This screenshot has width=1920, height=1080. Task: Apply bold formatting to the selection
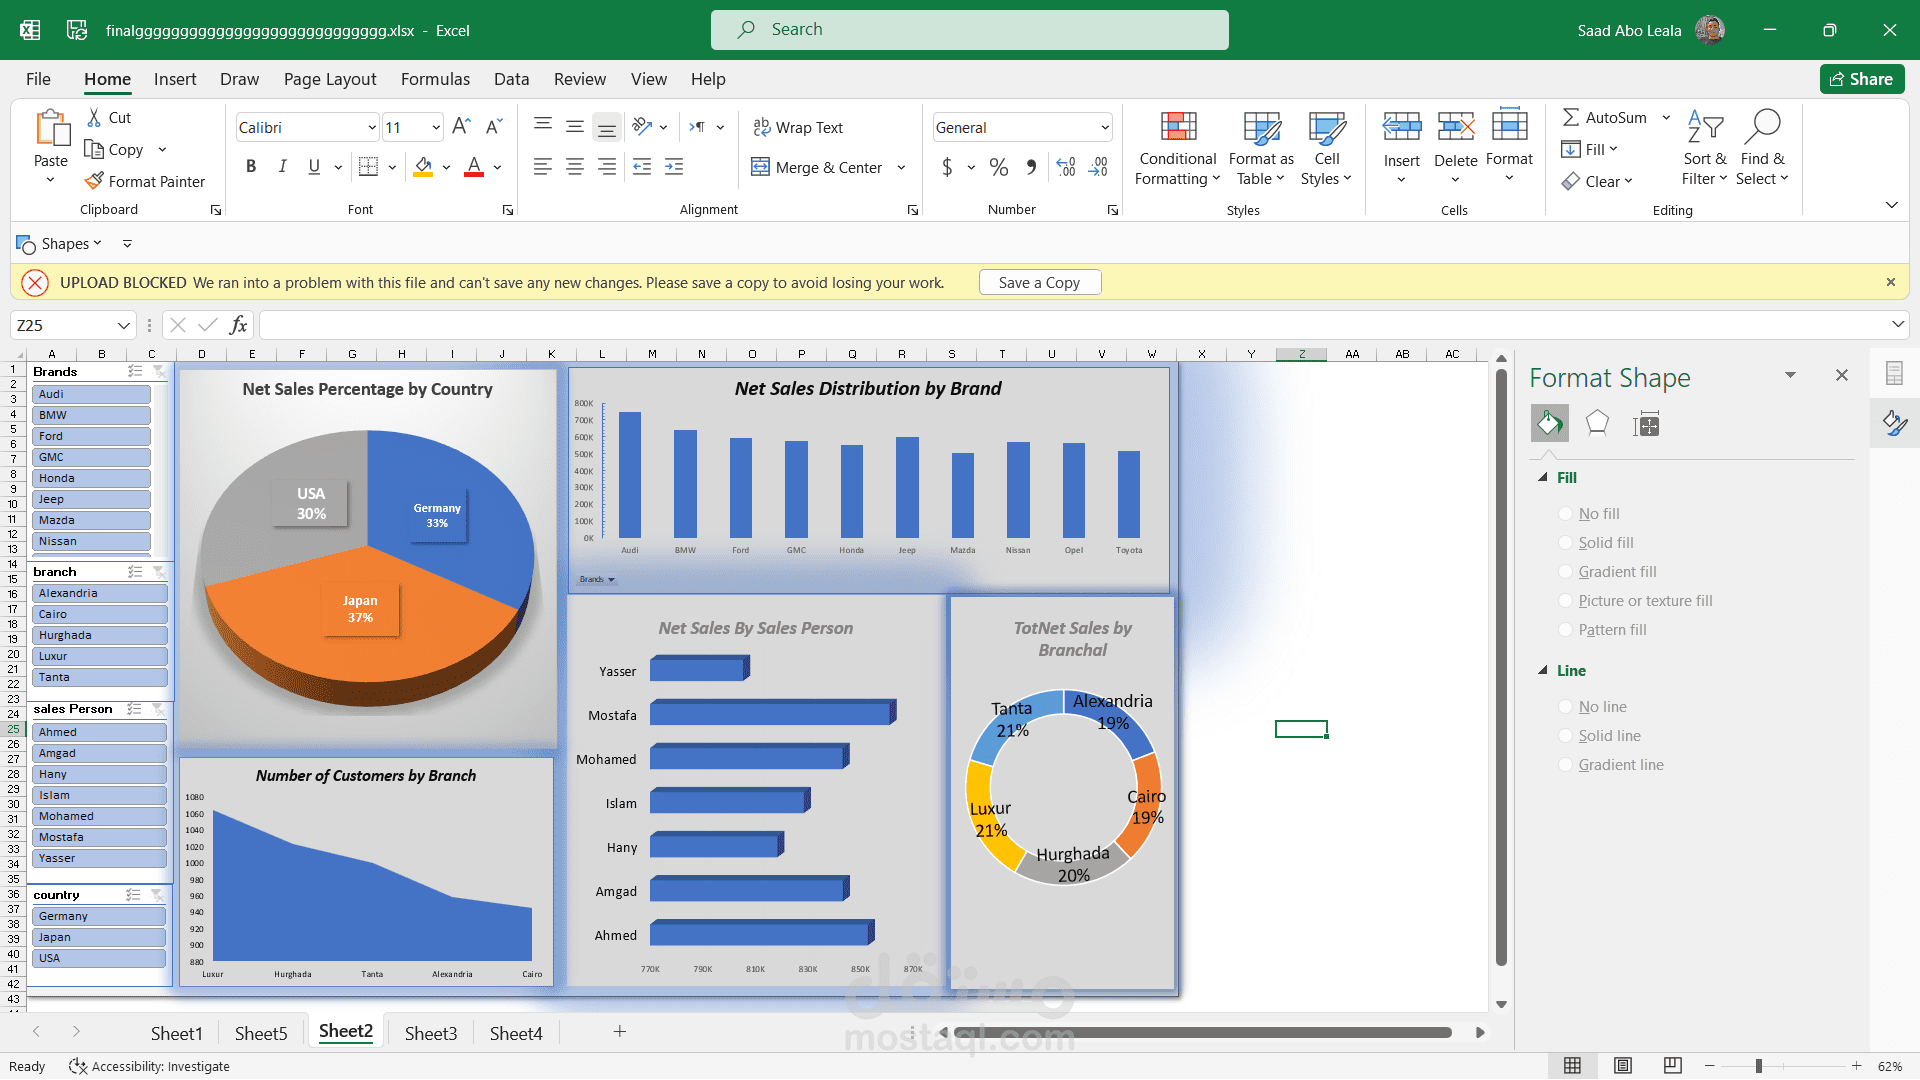[251, 166]
